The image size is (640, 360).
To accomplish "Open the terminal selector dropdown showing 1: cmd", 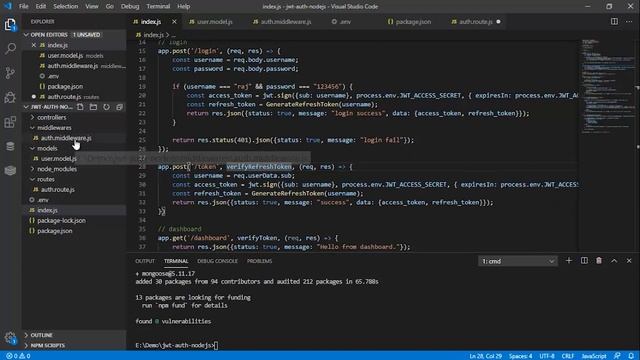I will coord(517,261).
